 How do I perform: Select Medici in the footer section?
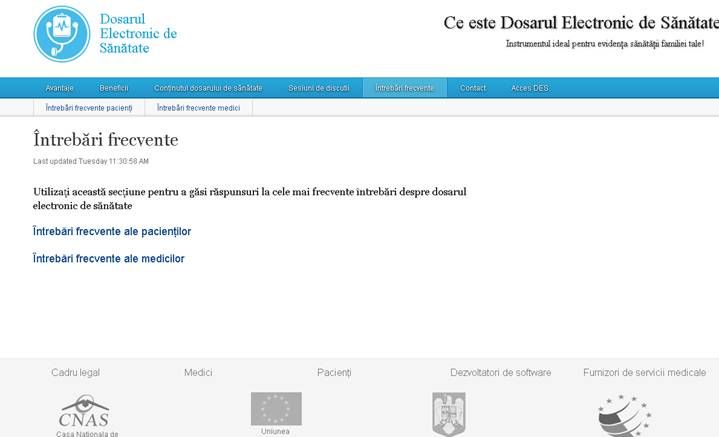pyautogui.click(x=198, y=373)
